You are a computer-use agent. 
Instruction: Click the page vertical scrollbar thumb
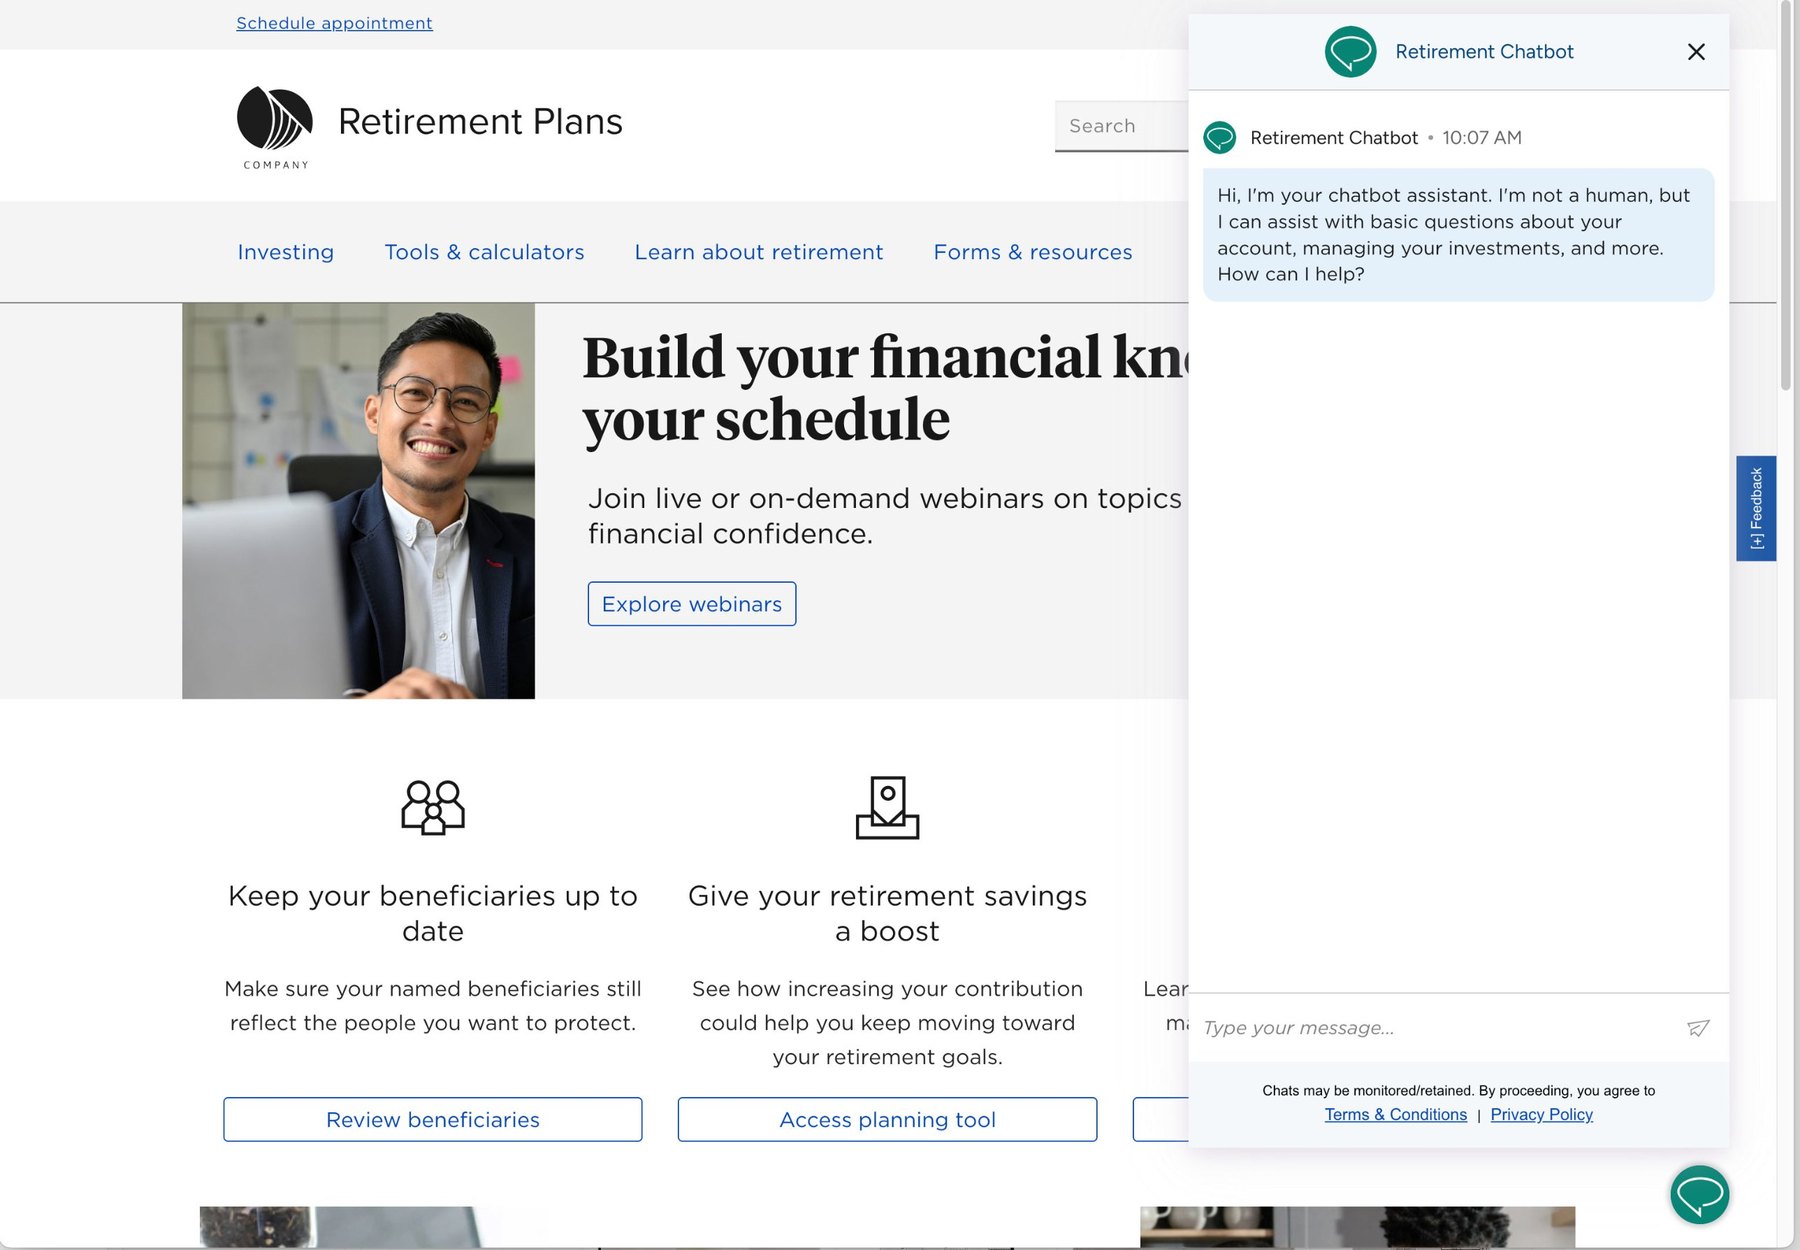1786,195
